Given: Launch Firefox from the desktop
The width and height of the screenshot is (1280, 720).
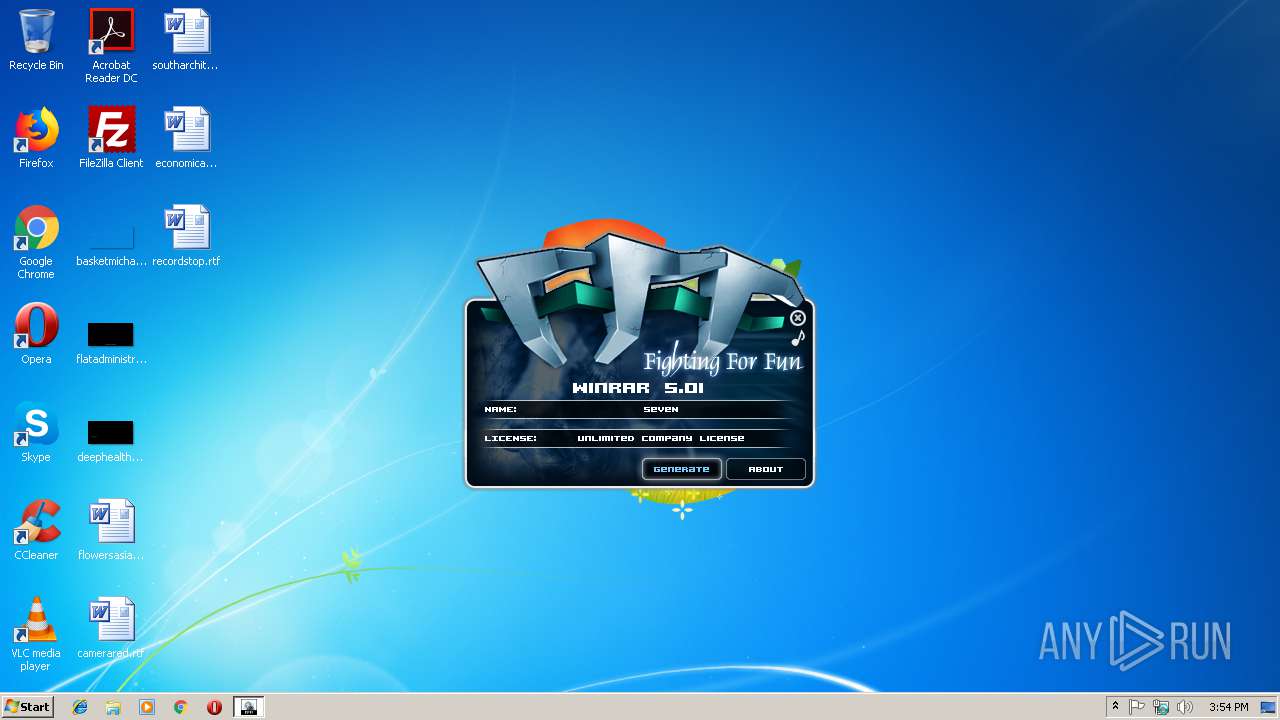Looking at the screenshot, I should pos(36,138).
